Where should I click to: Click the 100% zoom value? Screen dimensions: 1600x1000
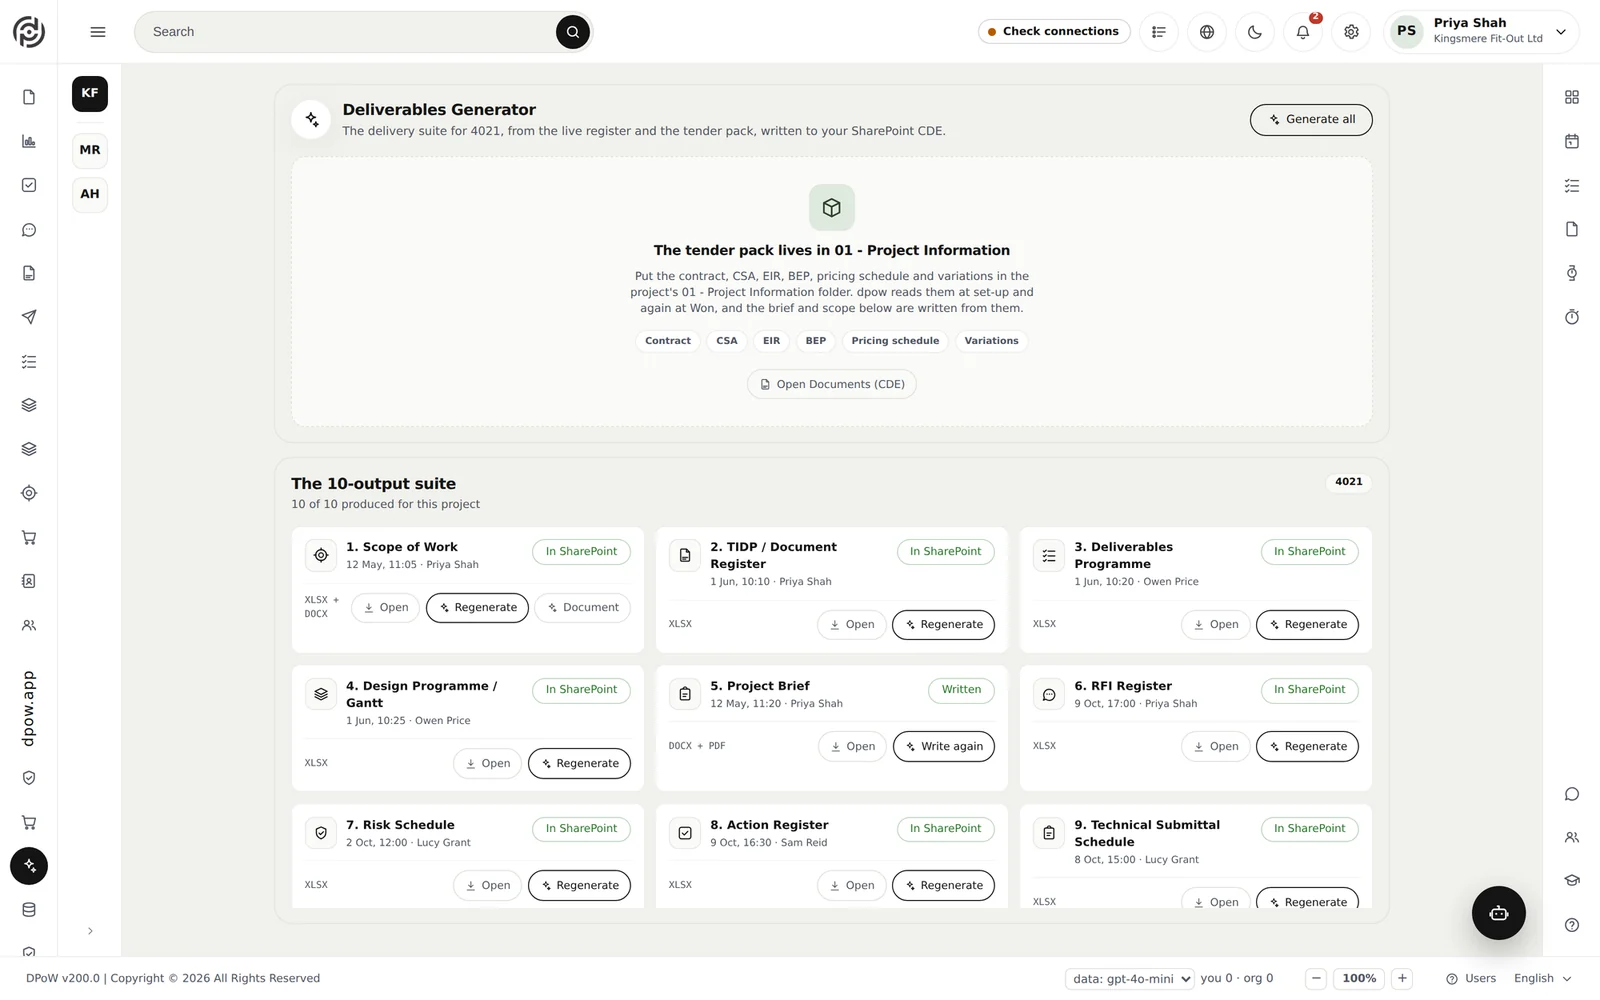[1359, 979]
